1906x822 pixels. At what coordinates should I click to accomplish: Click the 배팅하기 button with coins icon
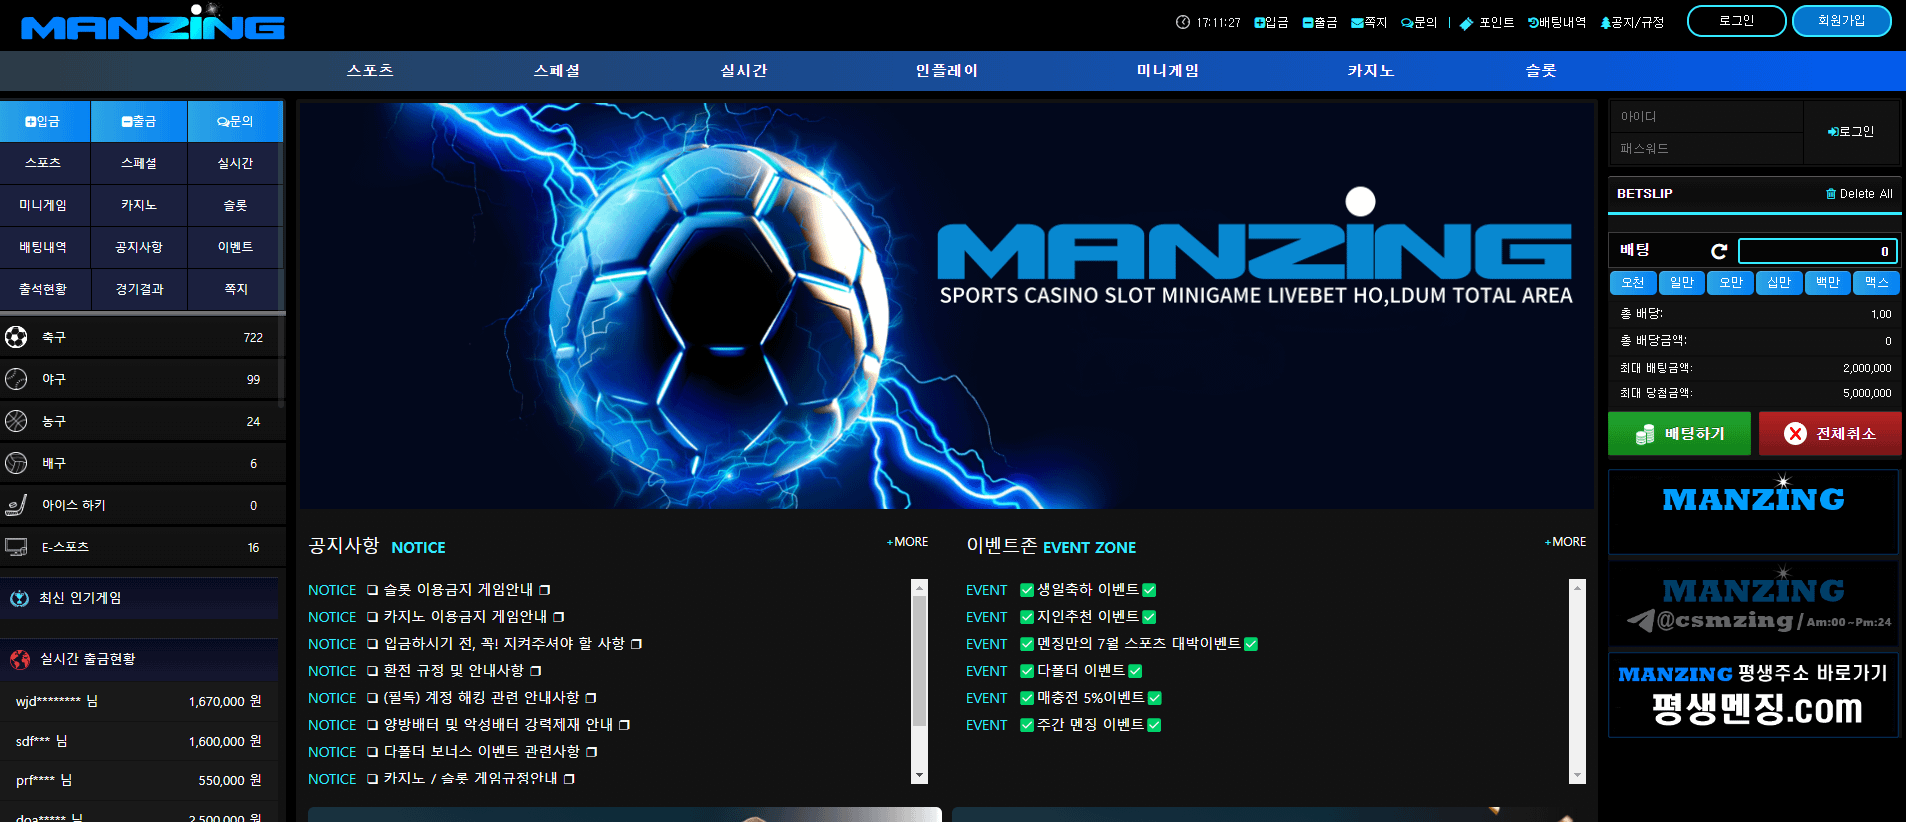point(1680,433)
